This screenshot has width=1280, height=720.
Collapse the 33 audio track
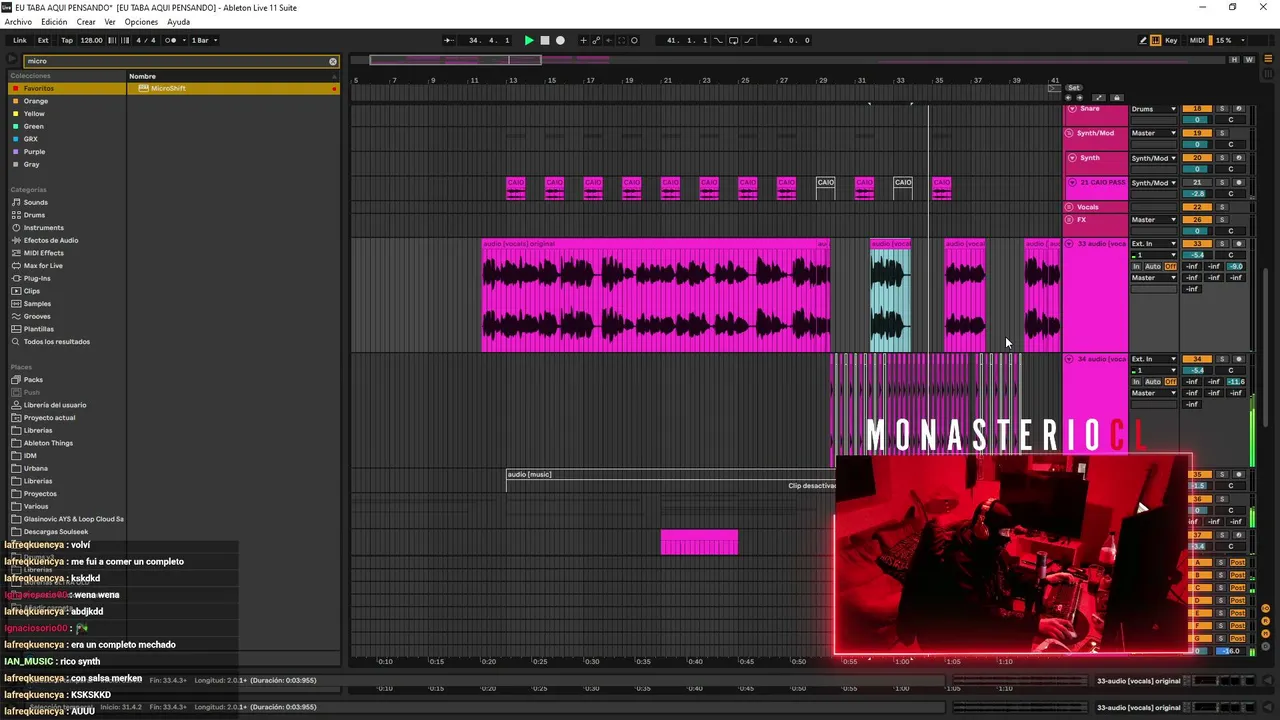tap(1069, 244)
